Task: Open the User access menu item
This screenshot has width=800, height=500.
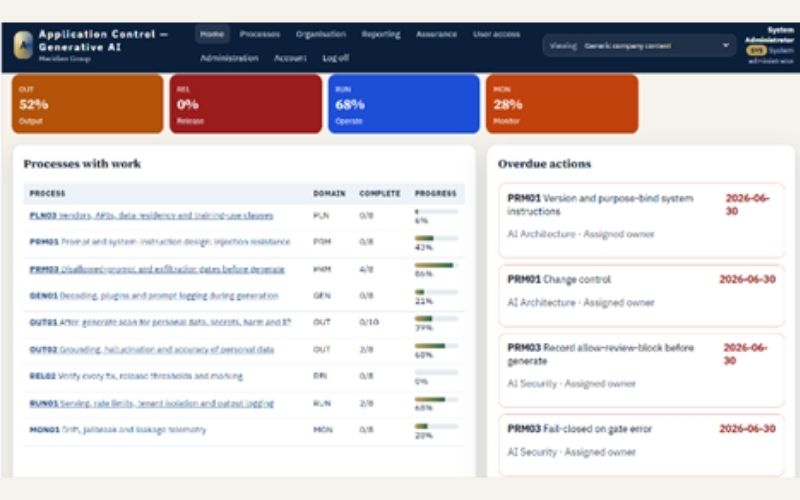Action: pos(496,34)
